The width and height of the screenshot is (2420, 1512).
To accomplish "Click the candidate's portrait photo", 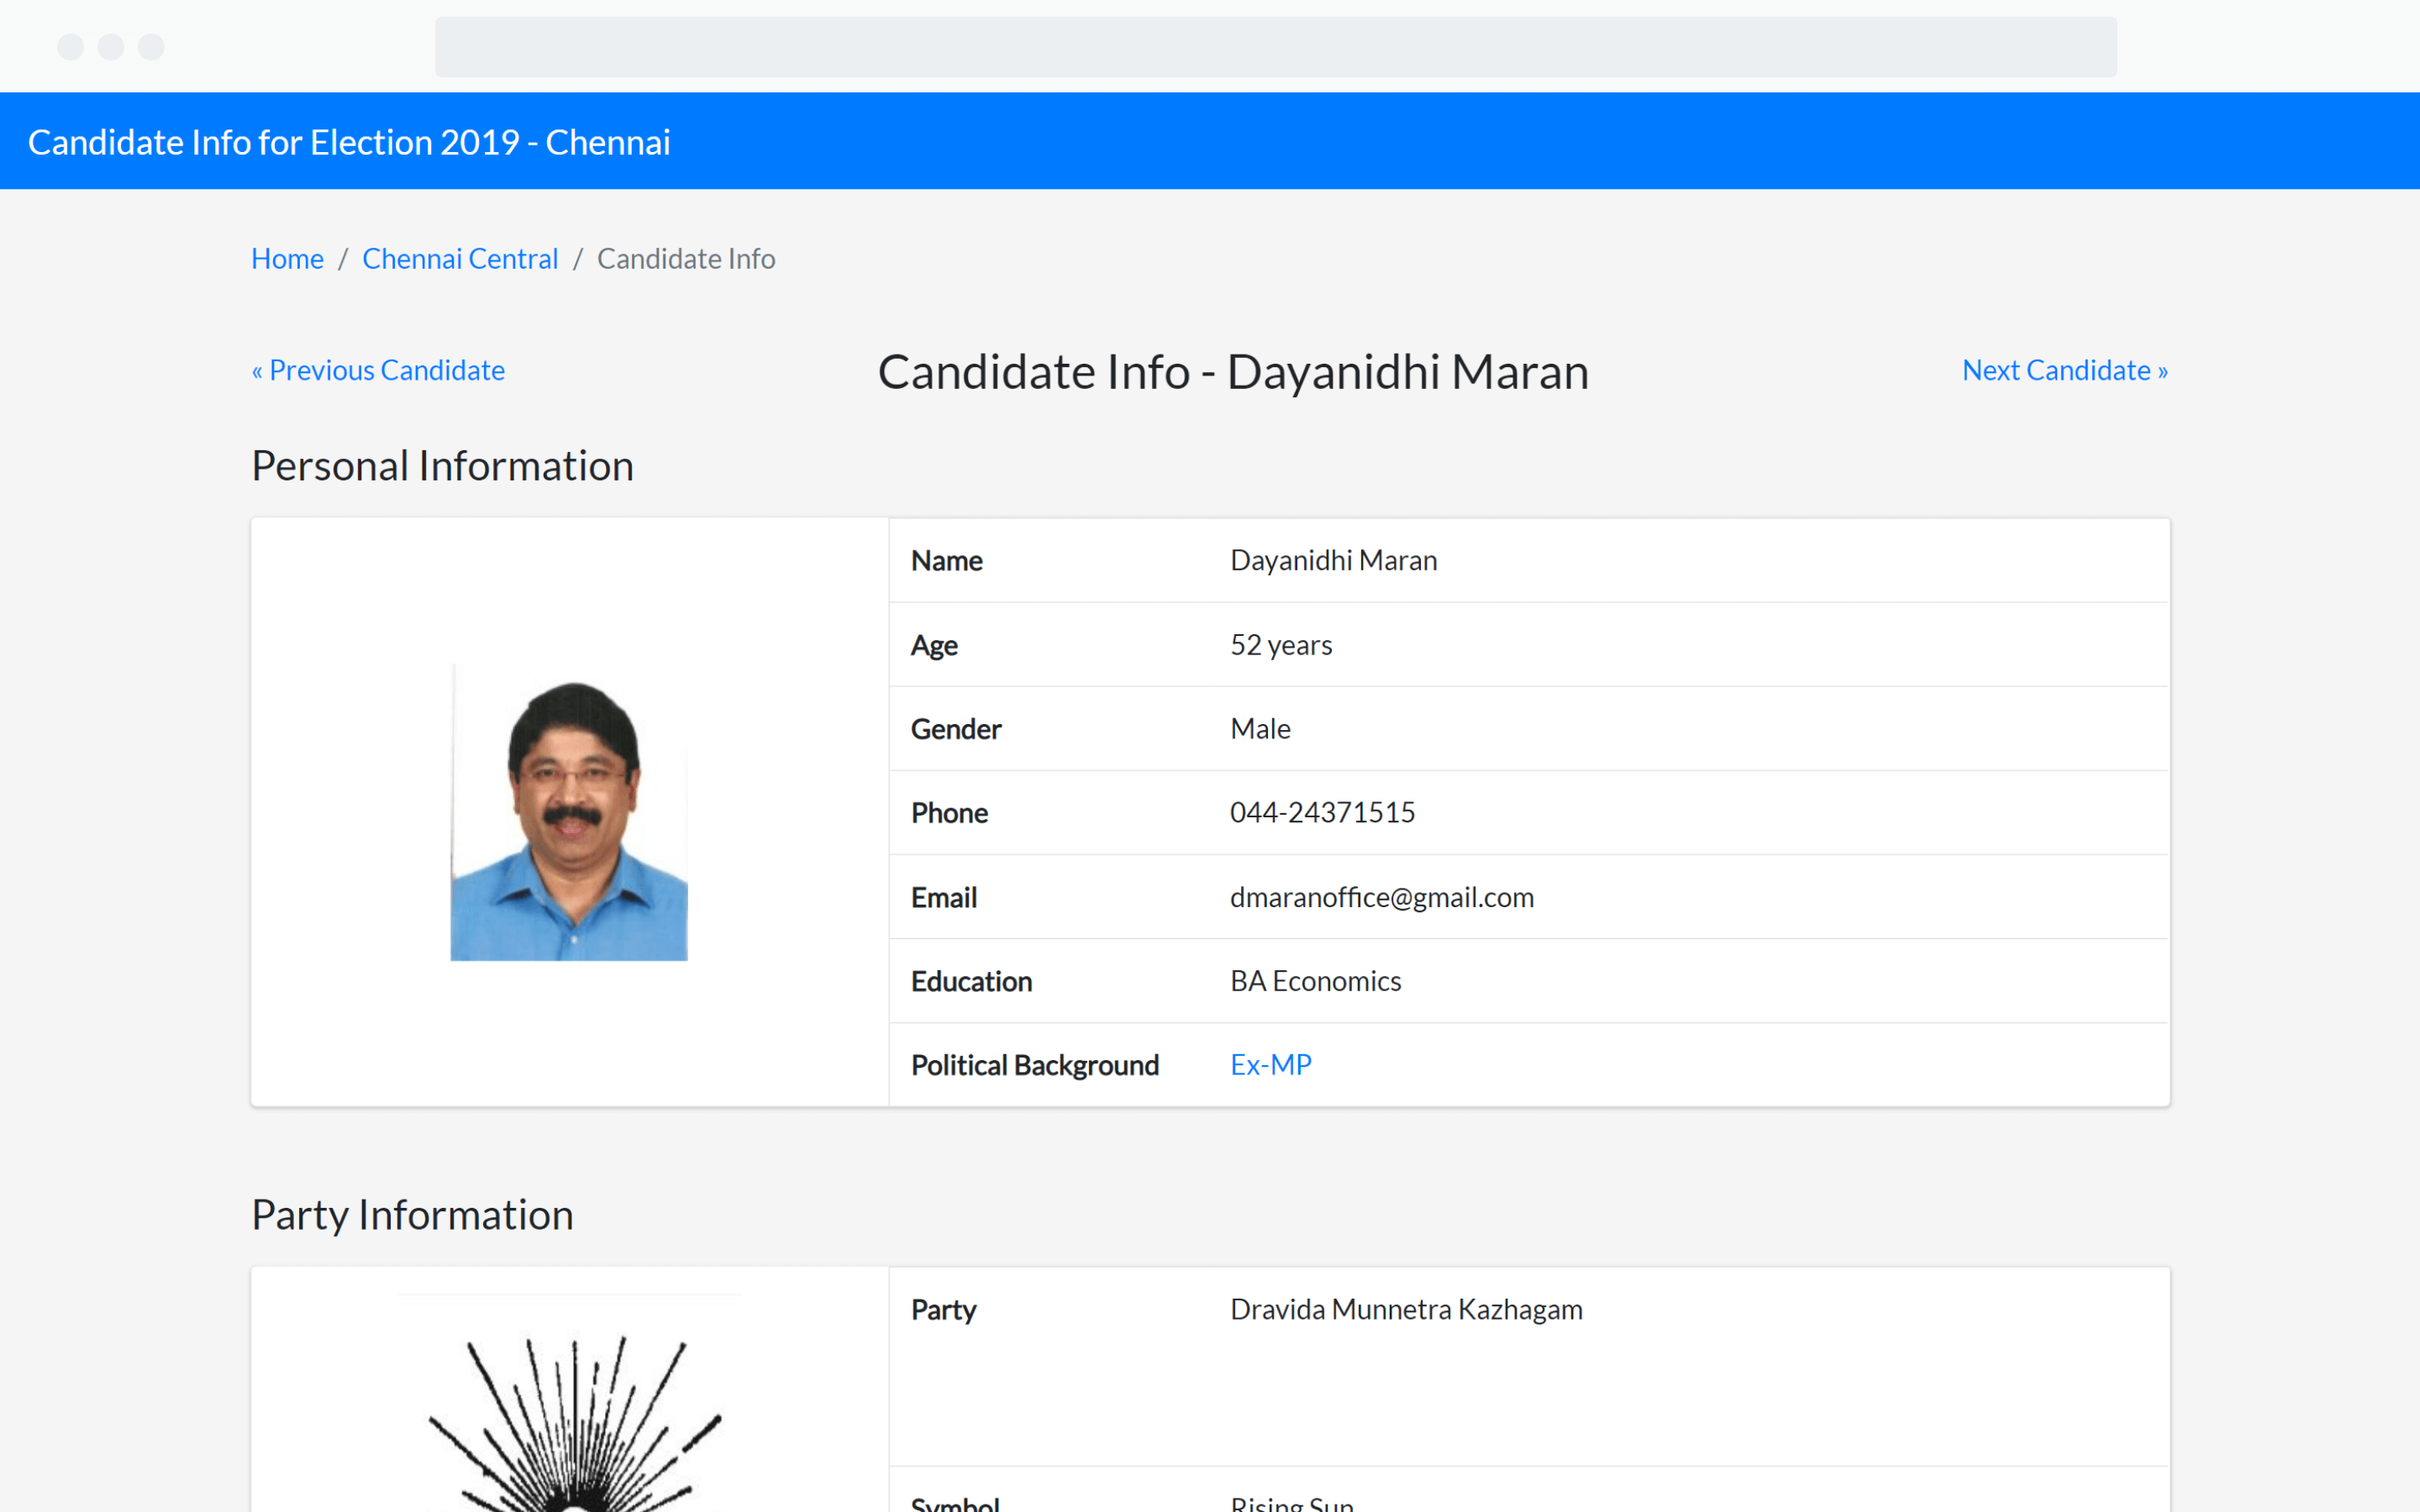I will pos(569,812).
